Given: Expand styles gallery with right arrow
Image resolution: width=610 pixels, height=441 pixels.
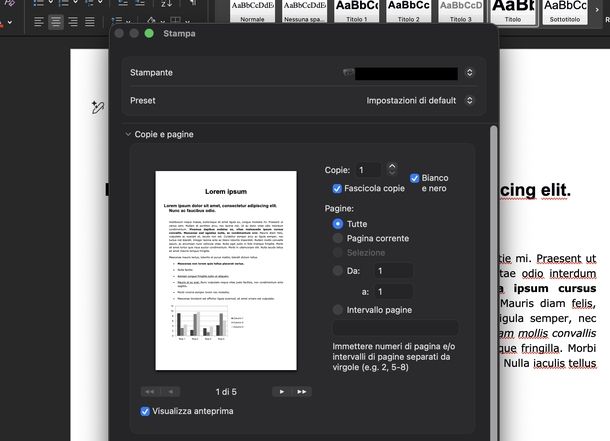Looking at the screenshot, I should tap(597, 10).
